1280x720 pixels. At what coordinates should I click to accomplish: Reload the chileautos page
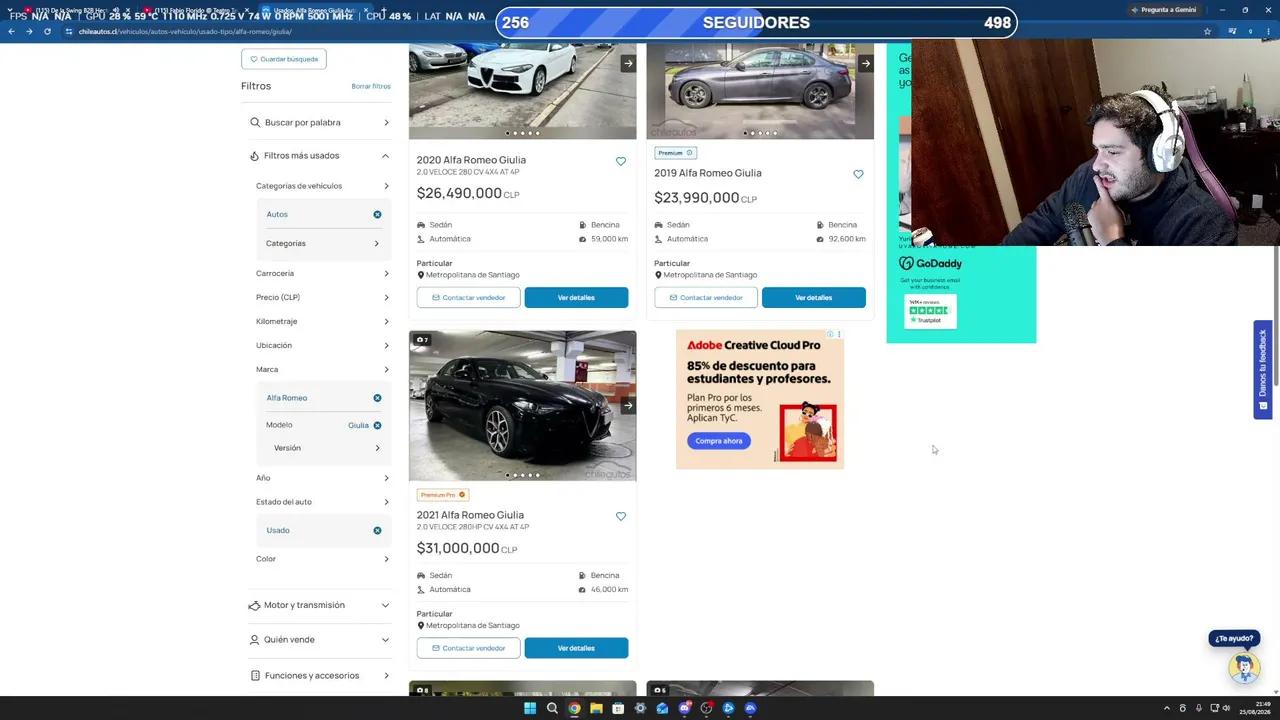tap(47, 31)
